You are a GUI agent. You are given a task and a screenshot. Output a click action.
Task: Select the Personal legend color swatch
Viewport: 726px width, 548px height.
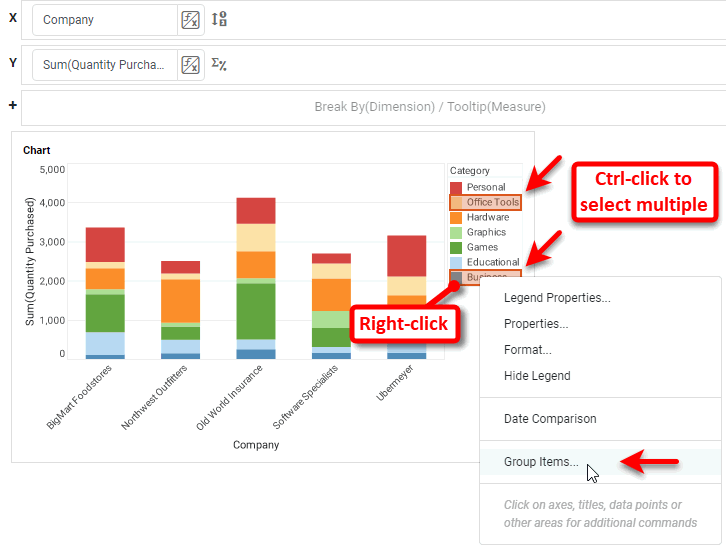click(456, 187)
